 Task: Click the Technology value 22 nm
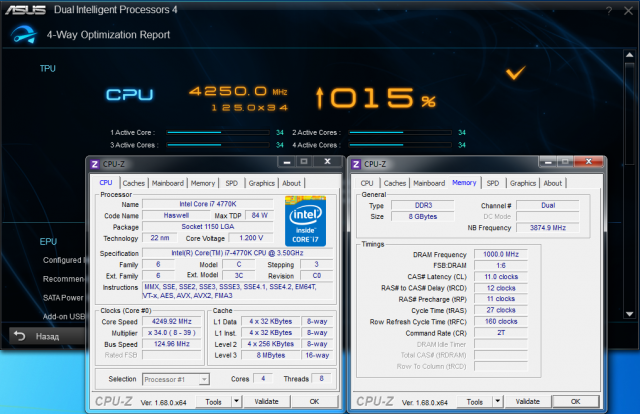point(160,238)
